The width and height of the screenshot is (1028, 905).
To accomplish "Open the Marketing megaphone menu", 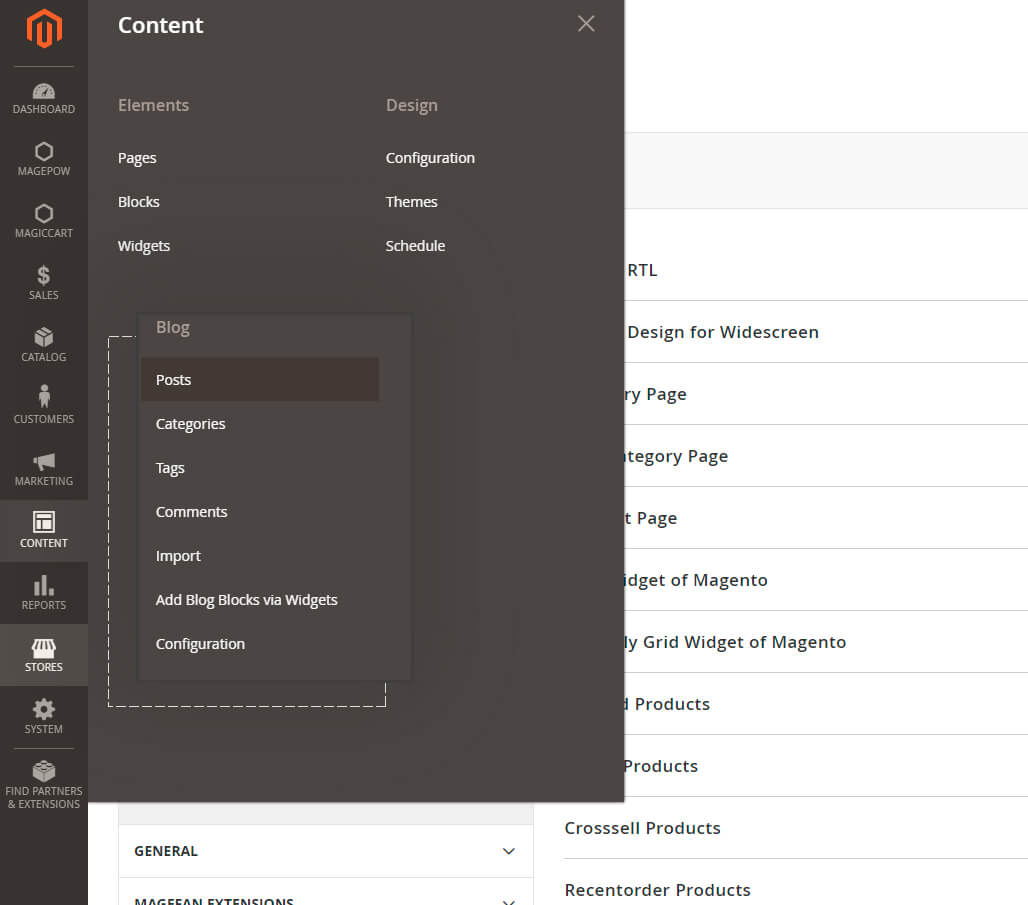I will (x=44, y=469).
